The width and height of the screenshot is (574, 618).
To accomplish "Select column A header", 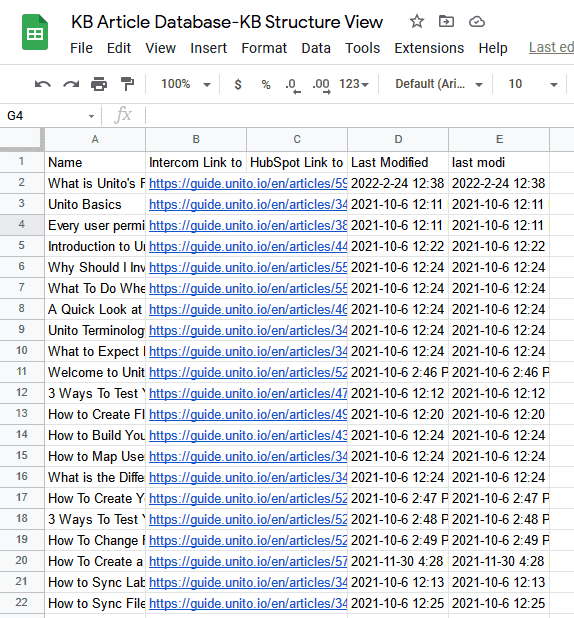I will [95, 139].
